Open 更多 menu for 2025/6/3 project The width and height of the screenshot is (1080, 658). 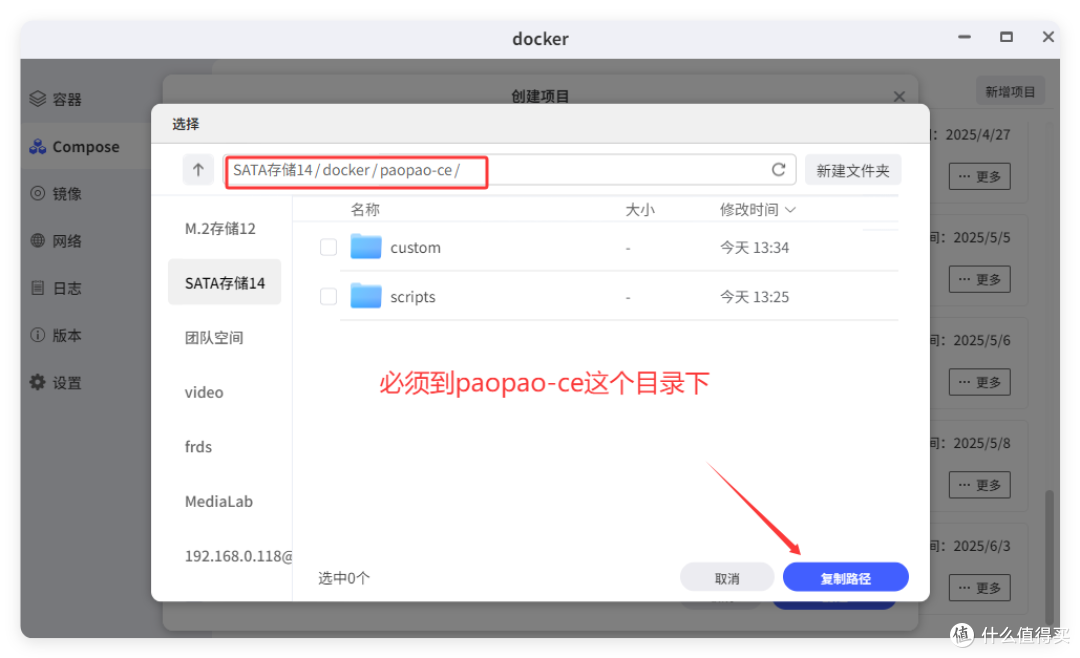click(979, 588)
